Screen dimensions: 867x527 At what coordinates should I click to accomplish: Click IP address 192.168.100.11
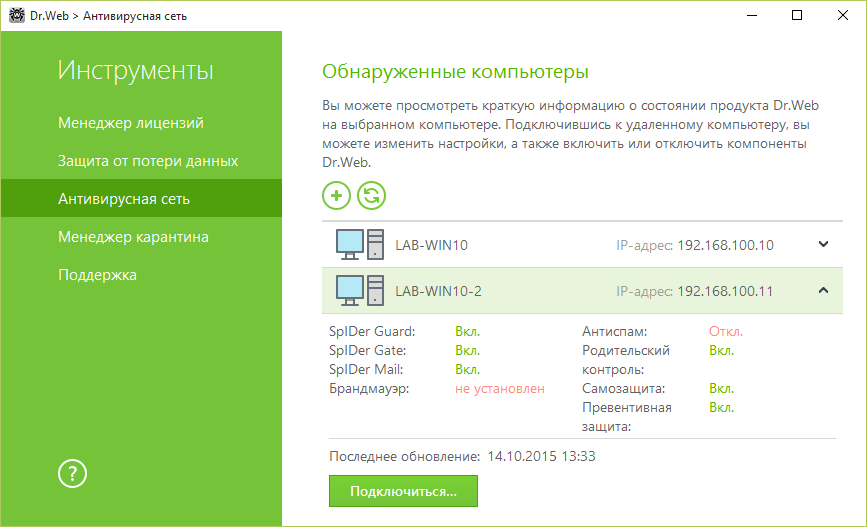coord(725,291)
